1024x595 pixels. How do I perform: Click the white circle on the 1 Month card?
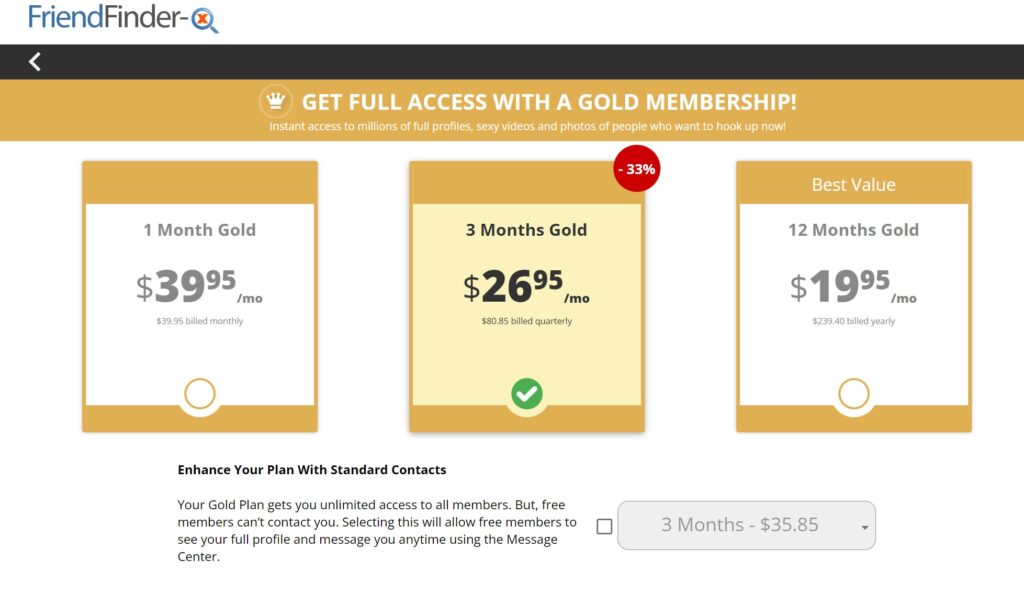199,393
